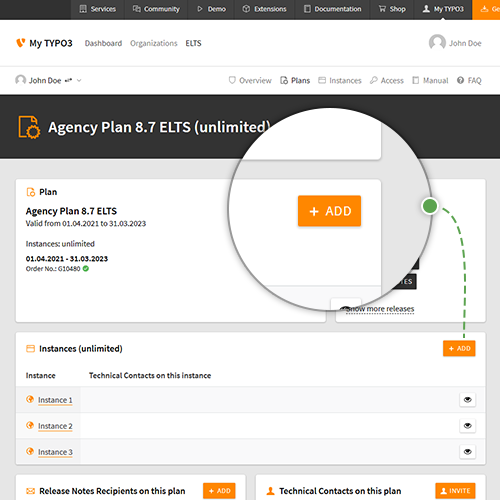Toggle the eye icon for Instance 2
The width and height of the screenshot is (500, 500).
[468, 426]
